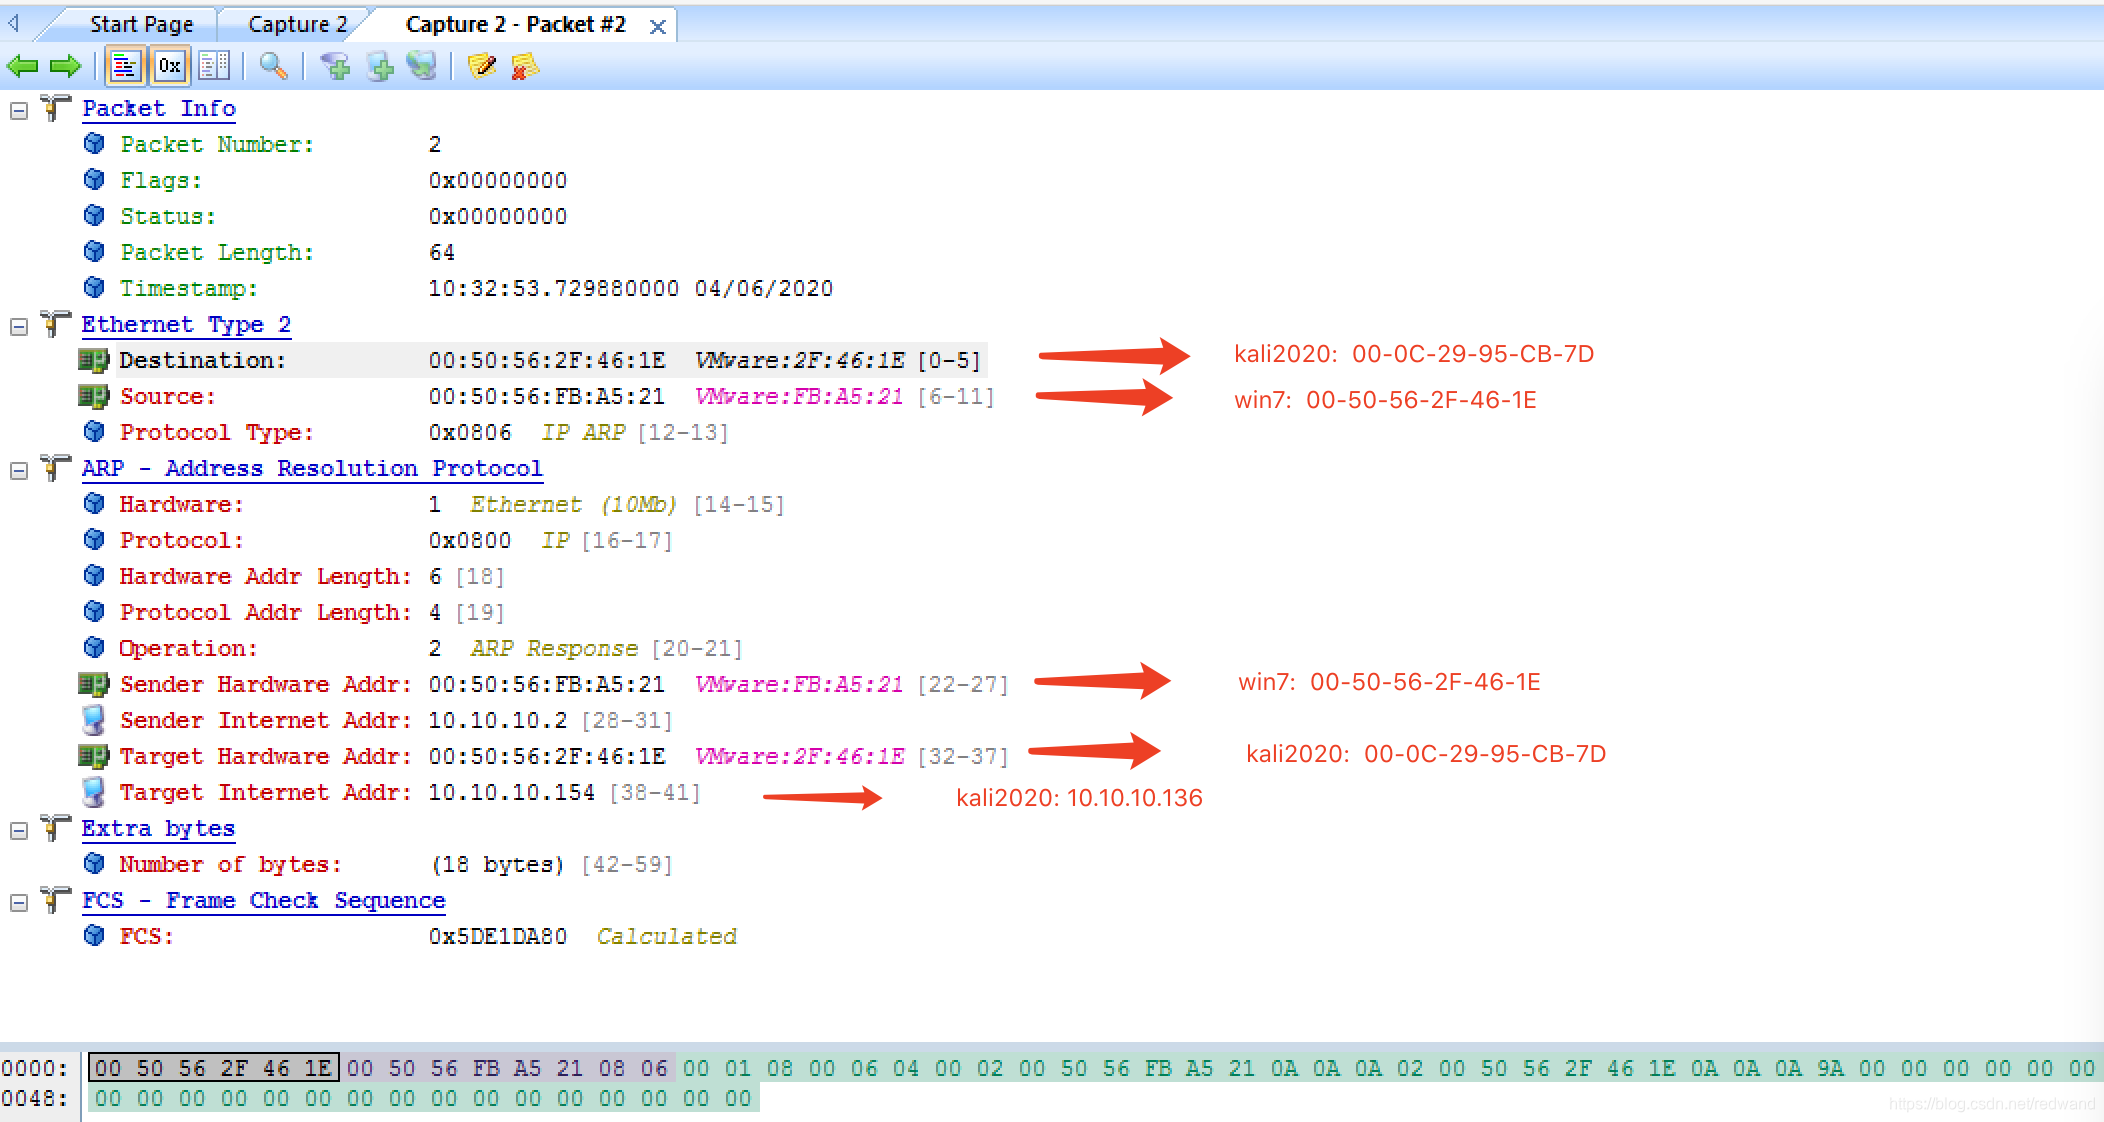Click the ARP tree node icon
Viewport: 2104px width, 1122px height.
click(x=55, y=467)
